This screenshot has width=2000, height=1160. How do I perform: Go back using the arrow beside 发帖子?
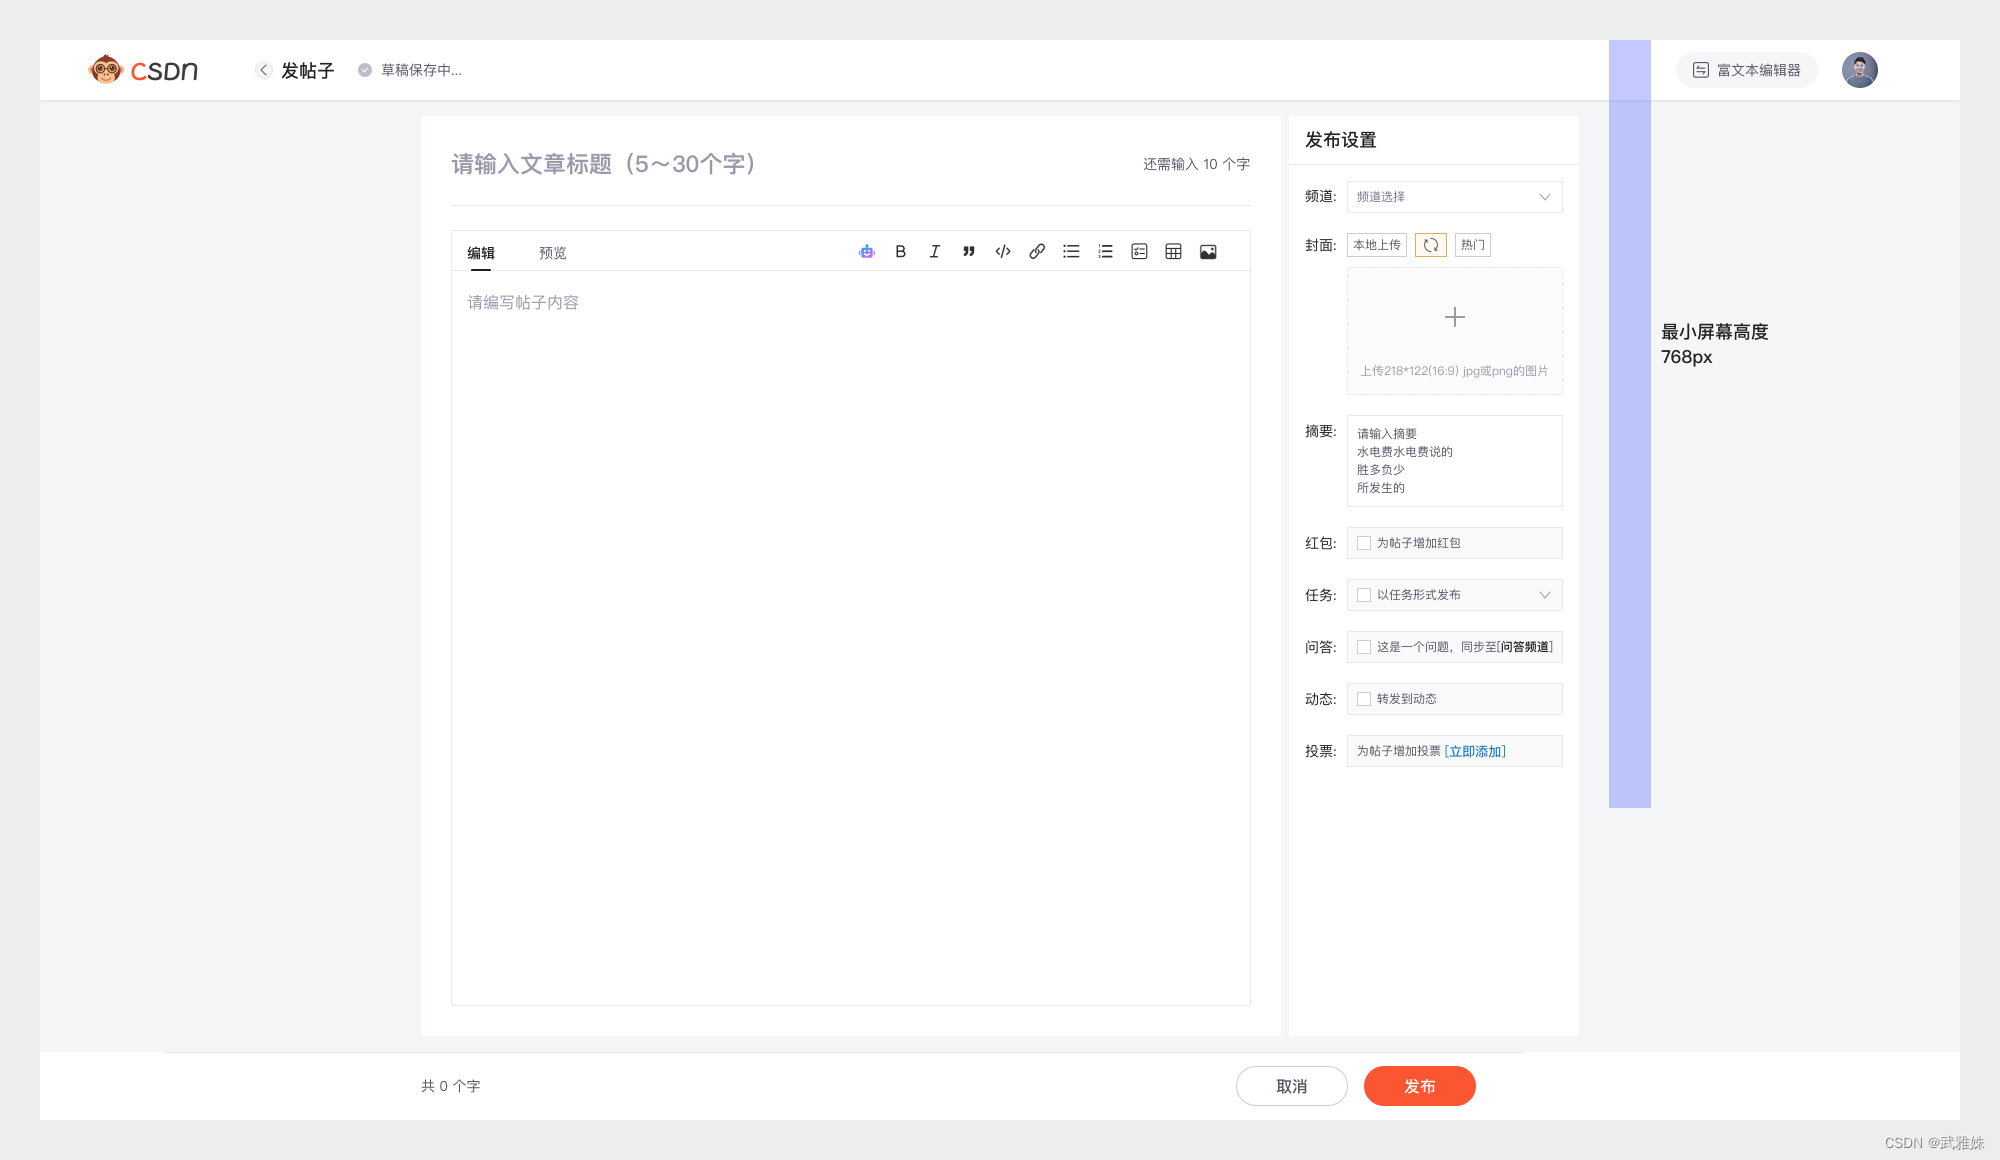click(x=263, y=70)
